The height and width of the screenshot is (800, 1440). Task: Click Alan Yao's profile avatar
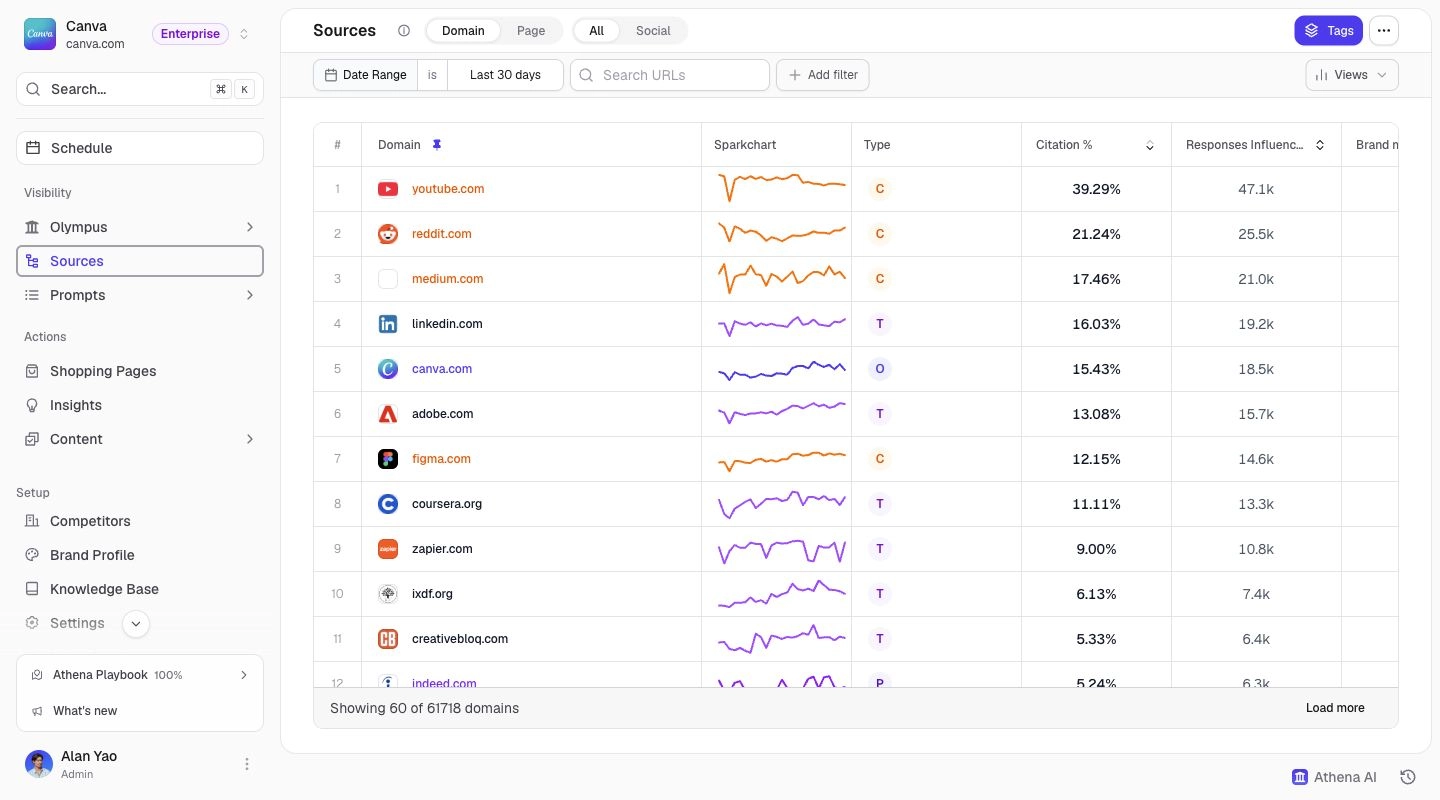click(39, 764)
